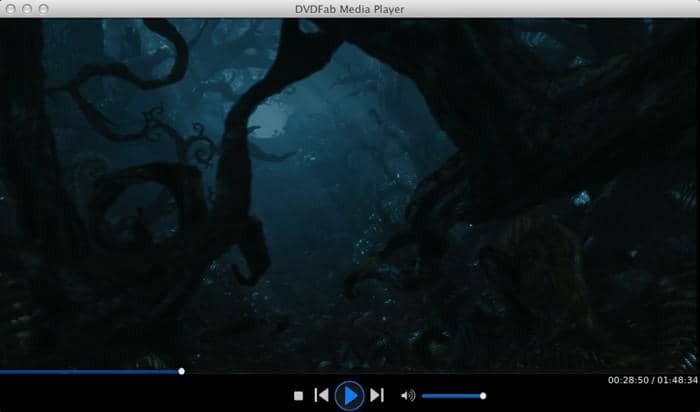Click the volume slider handle
The image size is (700, 412).
[483, 396]
